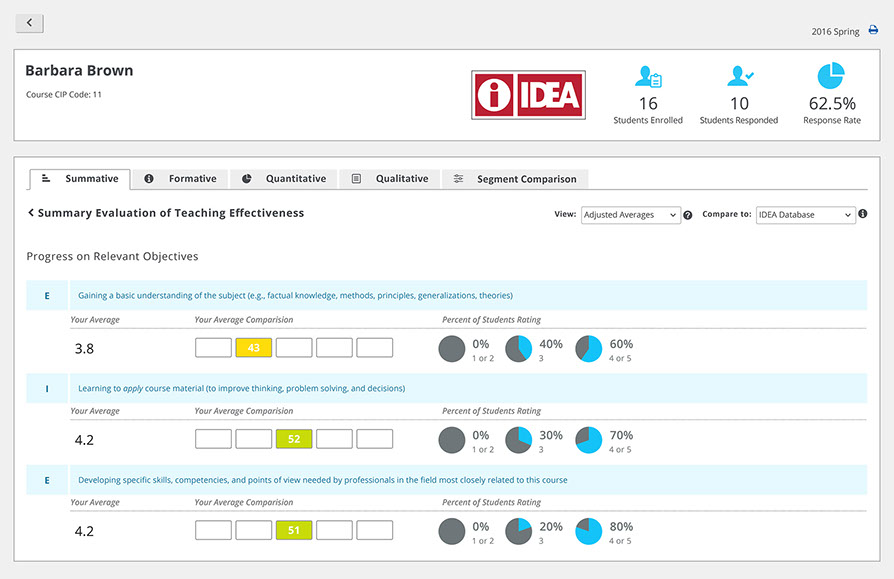
Task: Click the Response Rate pie icon
Action: (831, 76)
